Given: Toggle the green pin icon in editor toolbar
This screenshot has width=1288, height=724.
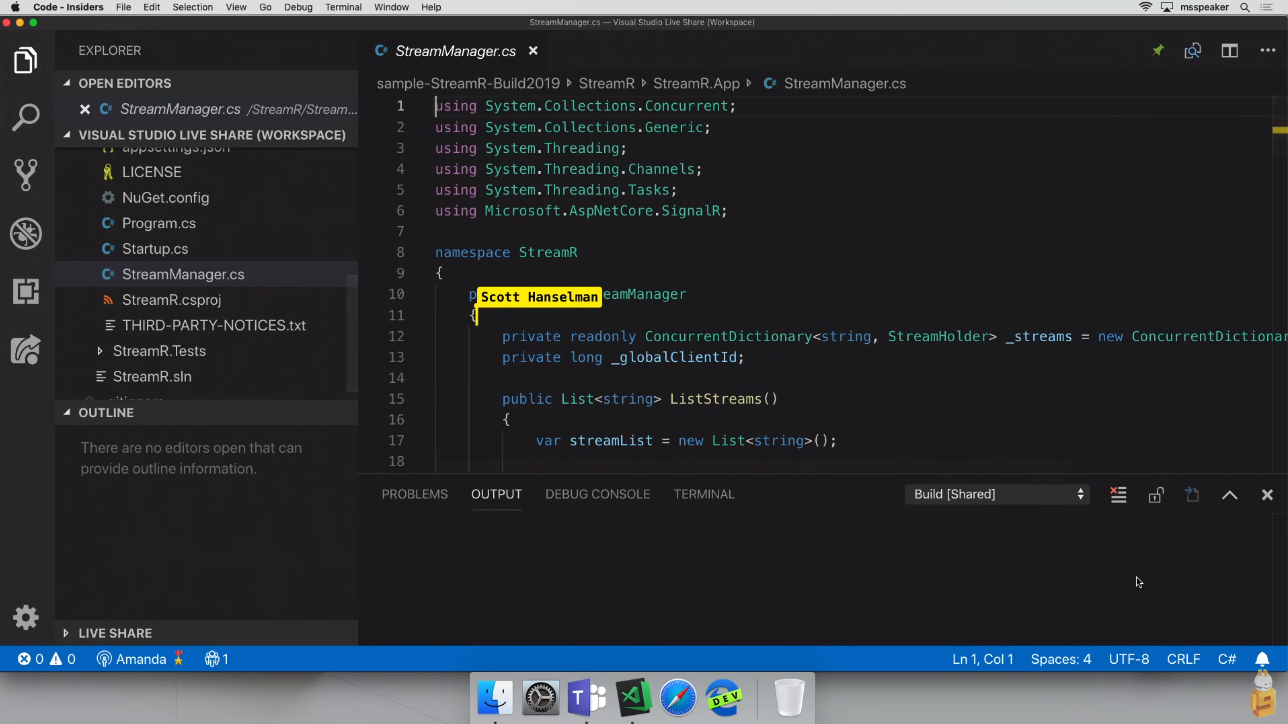Looking at the screenshot, I should point(1157,51).
